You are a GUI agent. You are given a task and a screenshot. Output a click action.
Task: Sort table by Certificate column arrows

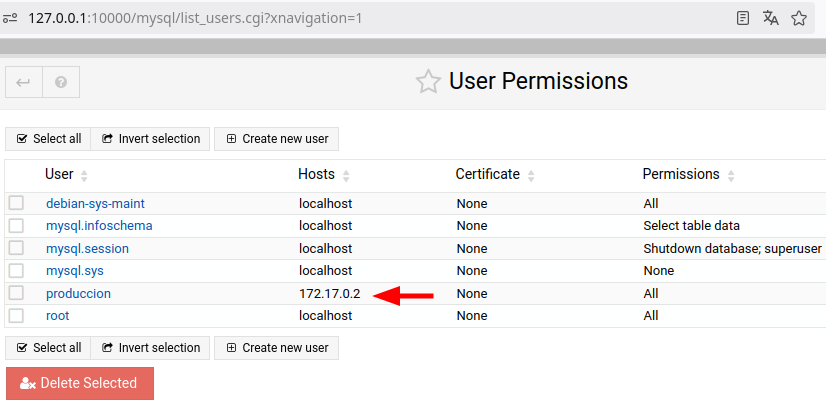pos(531,175)
